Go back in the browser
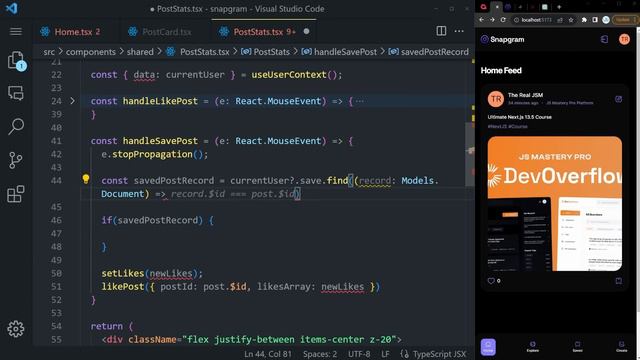Image resolution: width=640 pixels, height=360 pixels. [482, 20]
